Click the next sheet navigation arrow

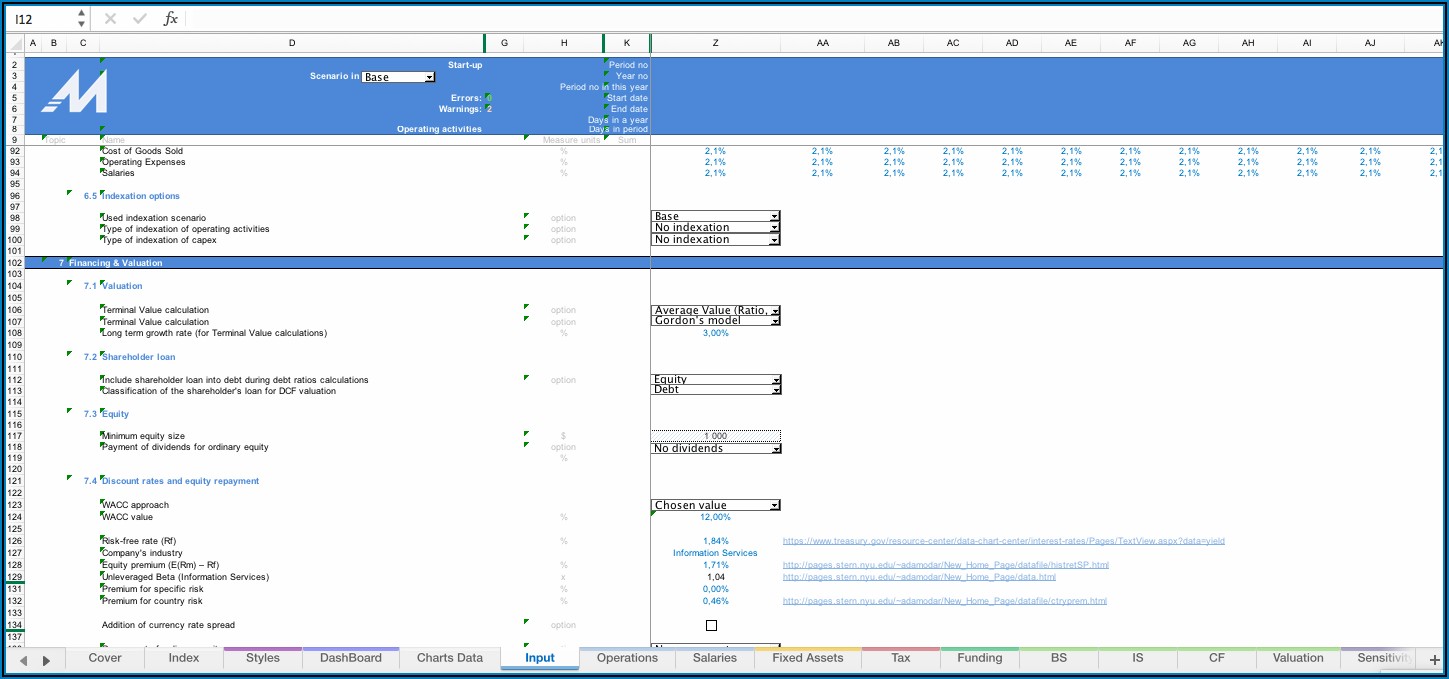tap(46, 660)
